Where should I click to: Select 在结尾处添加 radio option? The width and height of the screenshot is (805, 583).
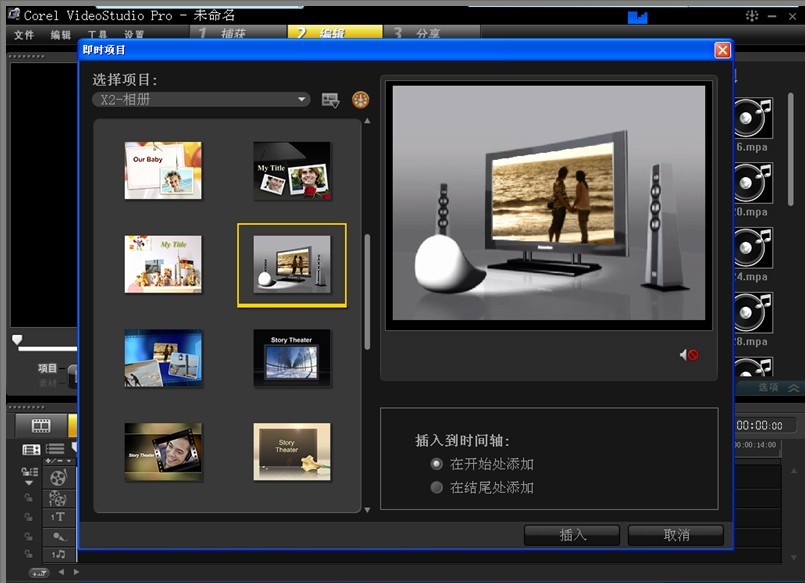[x=436, y=488]
